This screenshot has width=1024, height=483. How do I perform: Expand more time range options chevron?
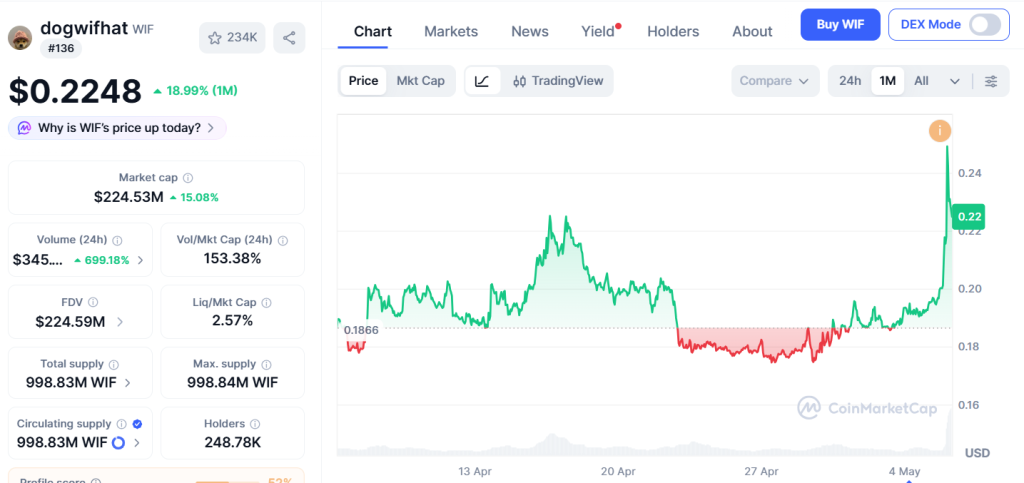pyautogui.click(x=954, y=82)
